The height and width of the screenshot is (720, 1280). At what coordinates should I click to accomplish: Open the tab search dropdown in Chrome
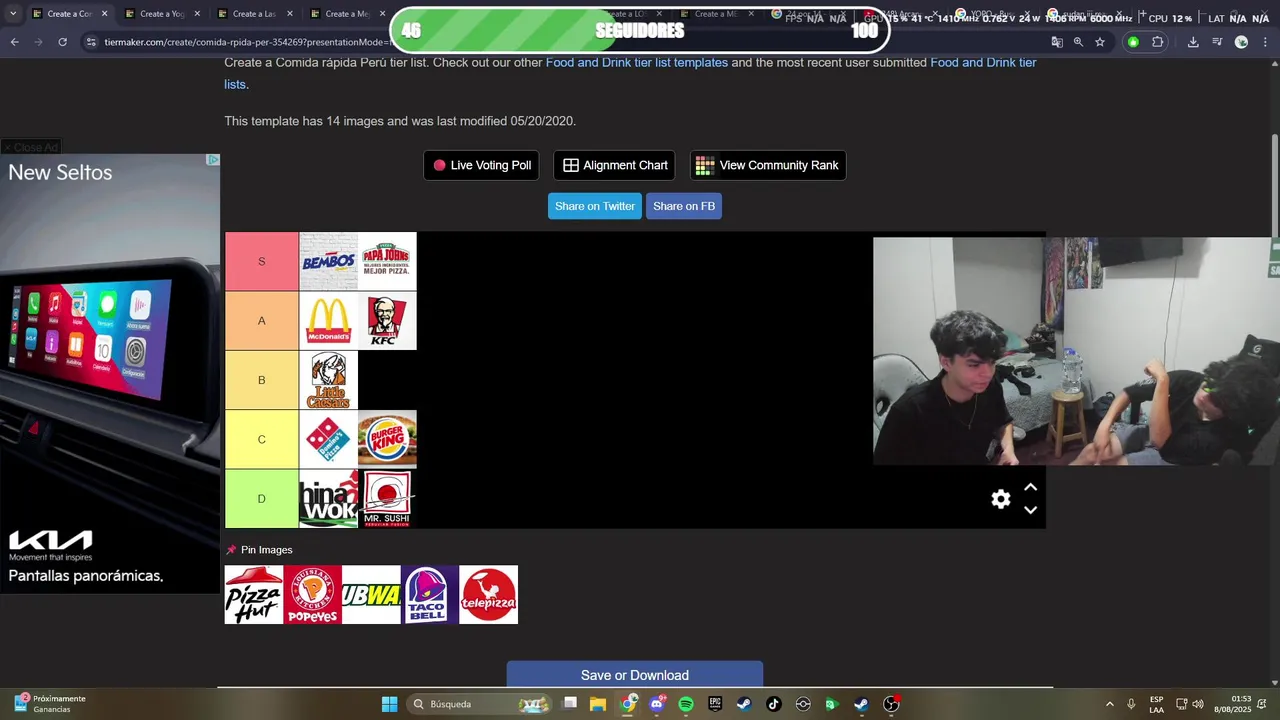12,14
